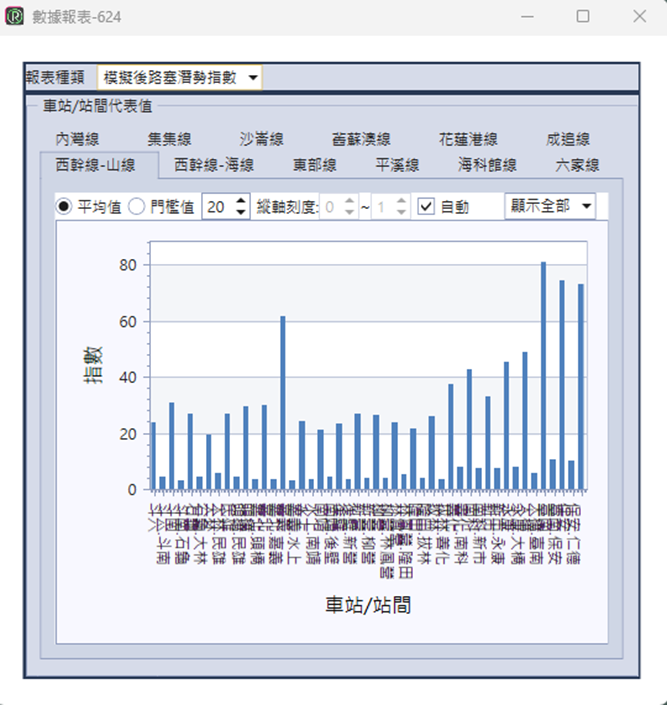Click the 車站/站間代表值 group title
This screenshot has width=667, height=705.
[98, 106]
